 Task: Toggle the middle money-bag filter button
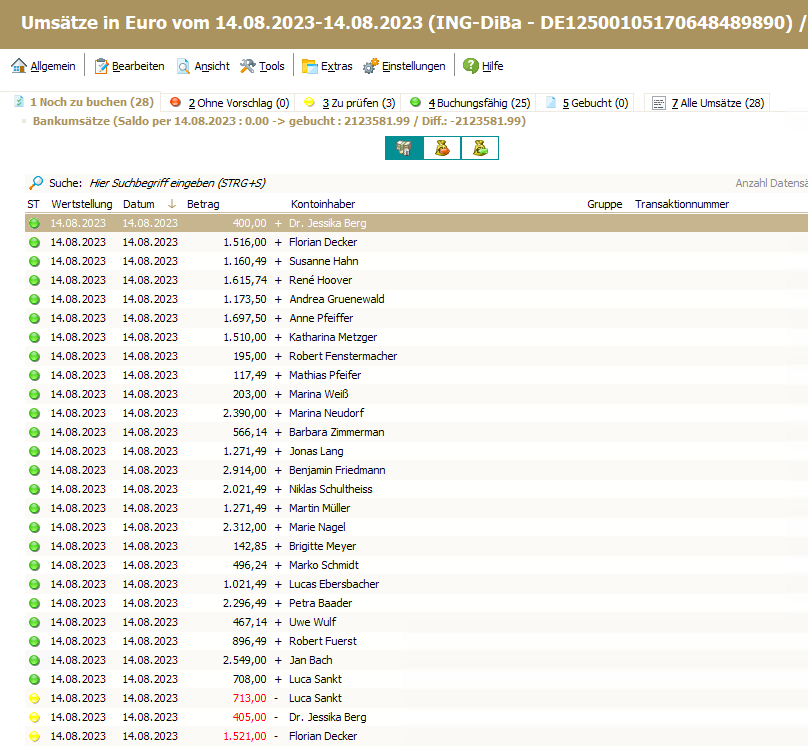[x=442, y=148]
